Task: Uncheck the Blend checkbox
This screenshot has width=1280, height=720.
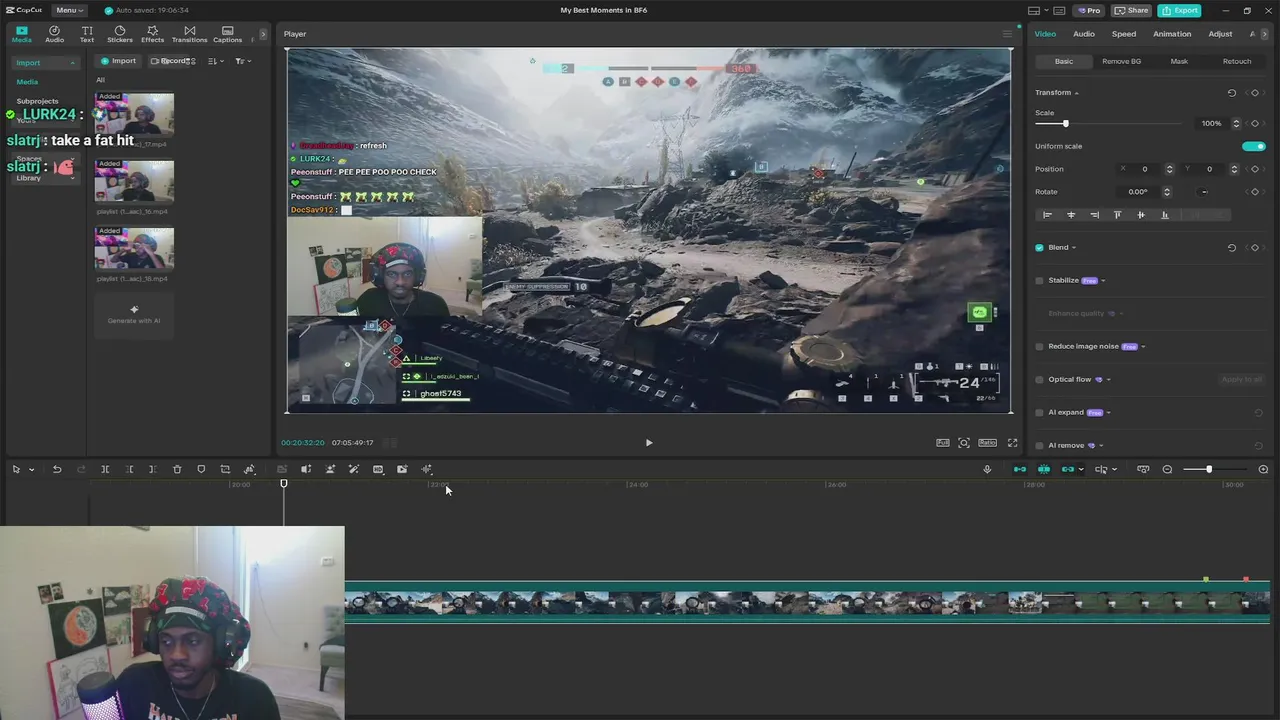Action: [x=1039, y=248]
